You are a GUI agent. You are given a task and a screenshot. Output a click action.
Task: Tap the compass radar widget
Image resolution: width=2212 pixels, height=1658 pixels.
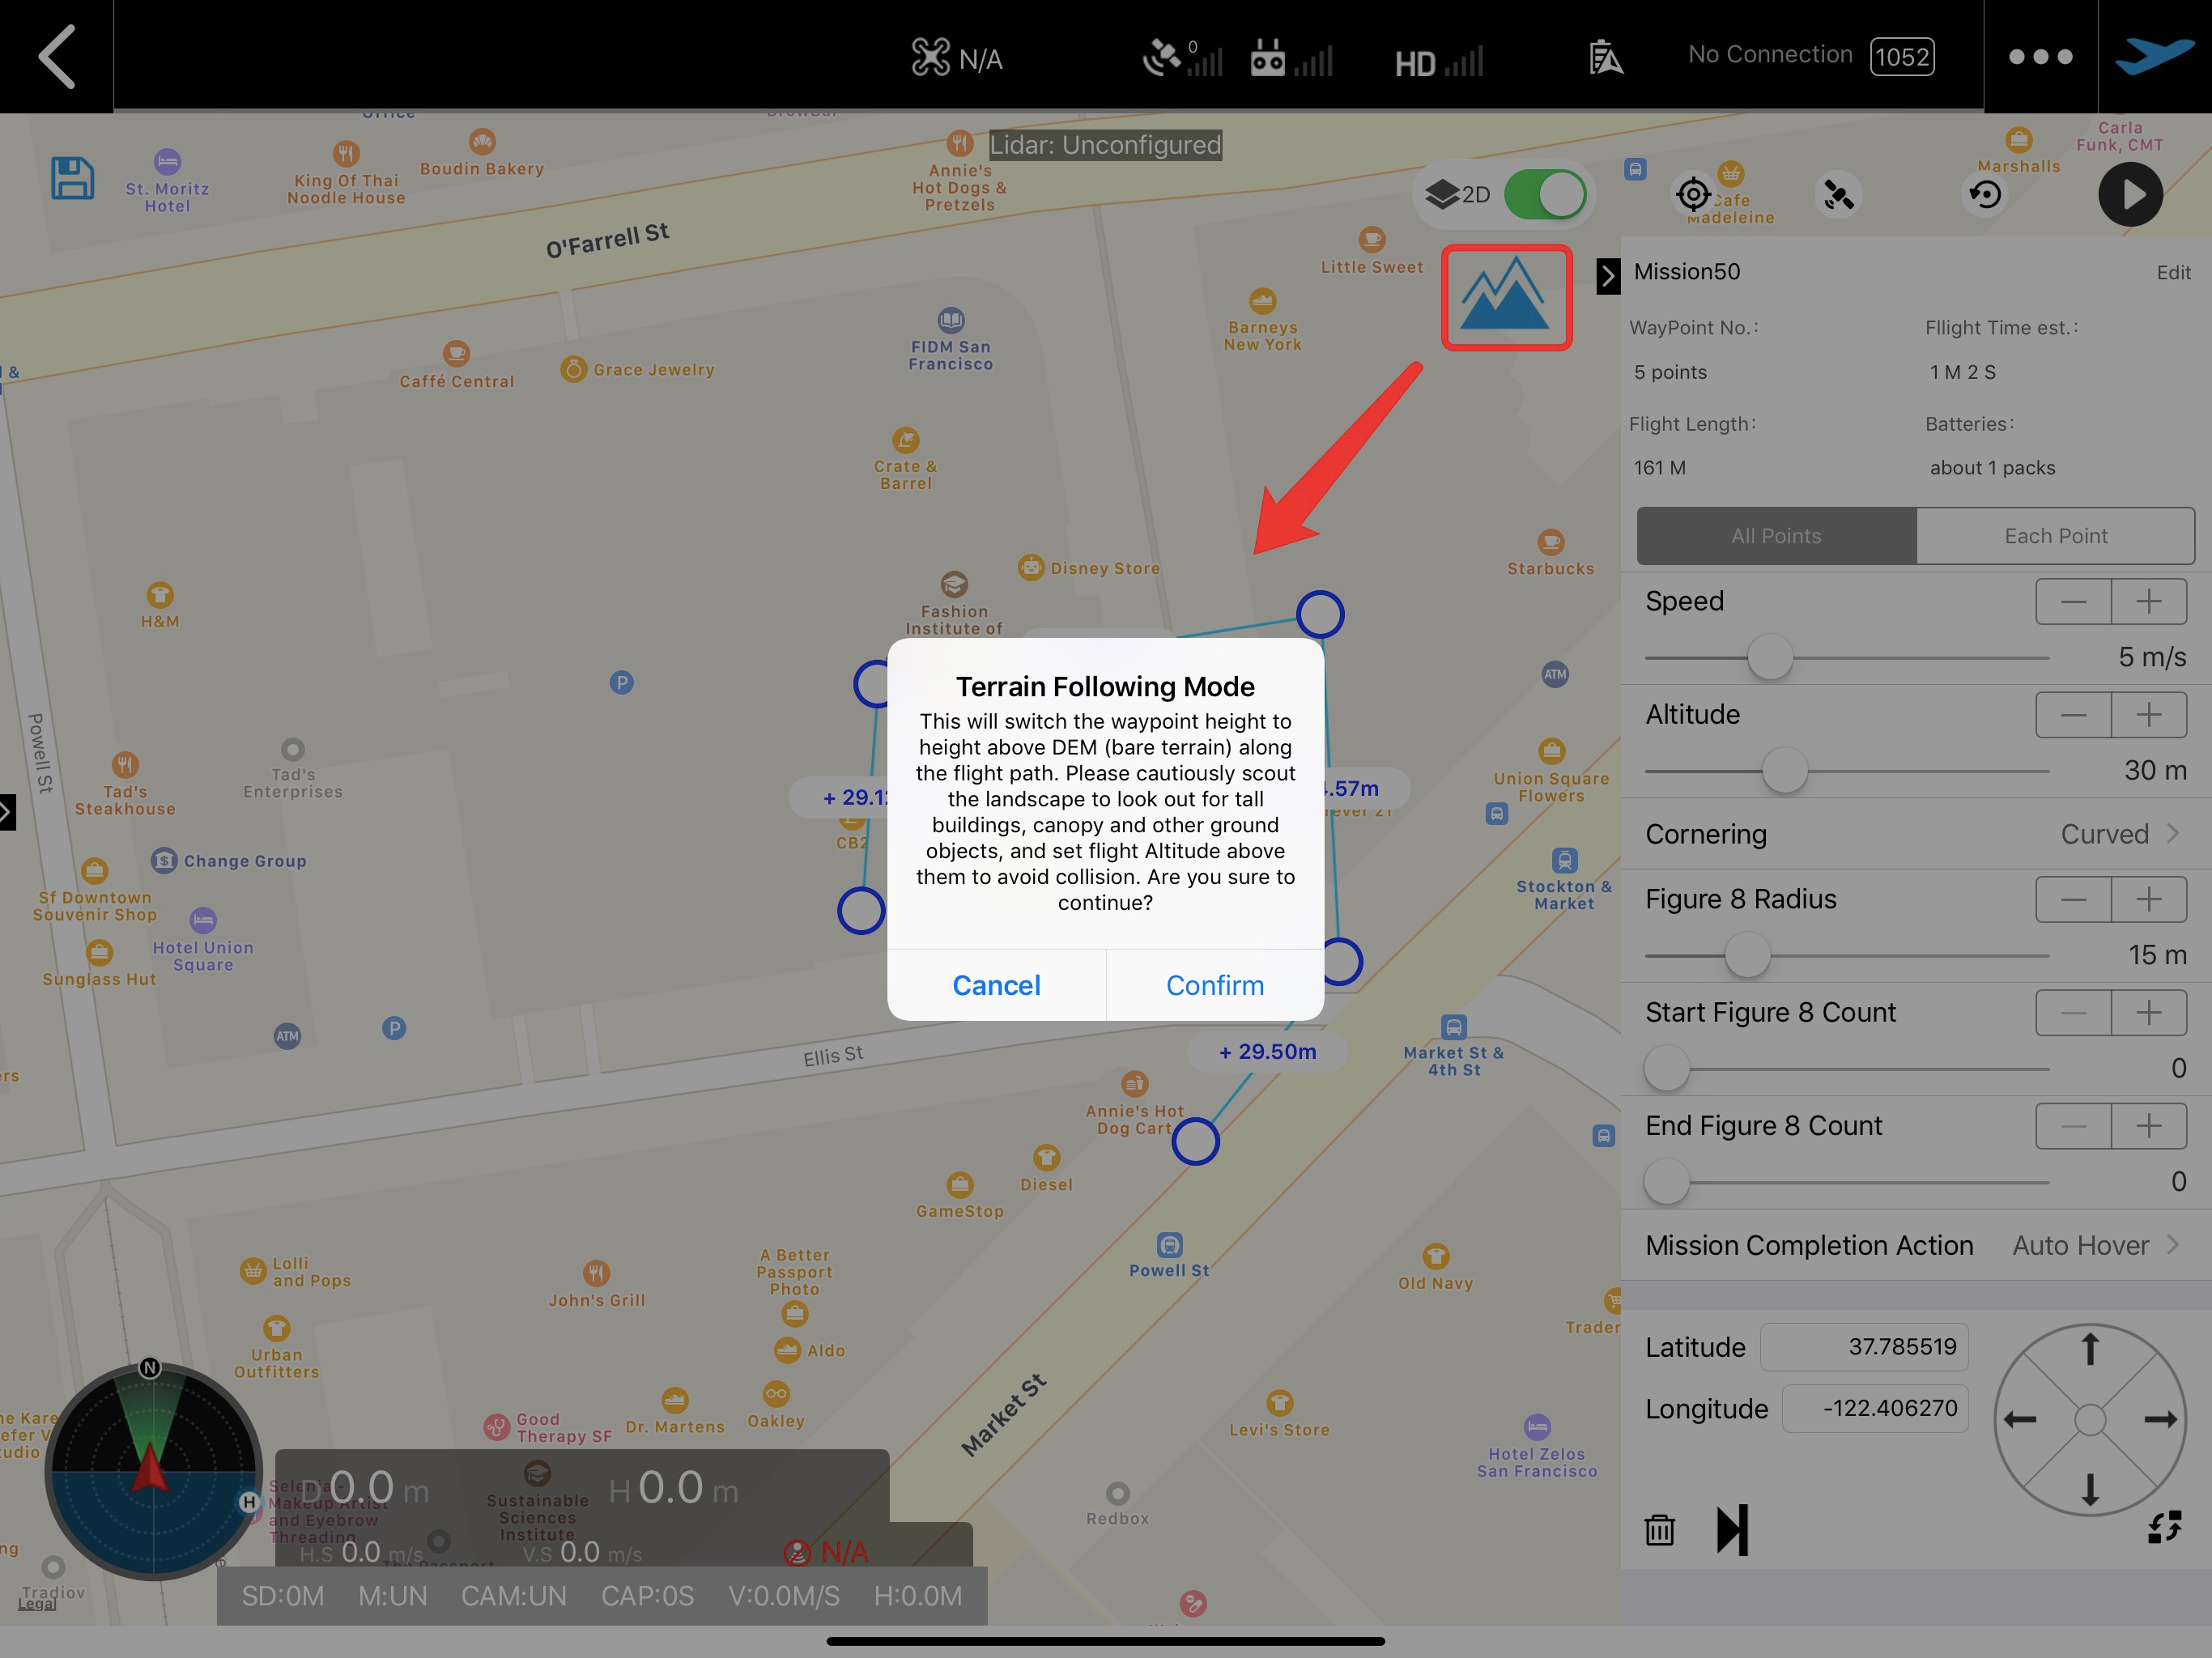(x=153, y=1470)
